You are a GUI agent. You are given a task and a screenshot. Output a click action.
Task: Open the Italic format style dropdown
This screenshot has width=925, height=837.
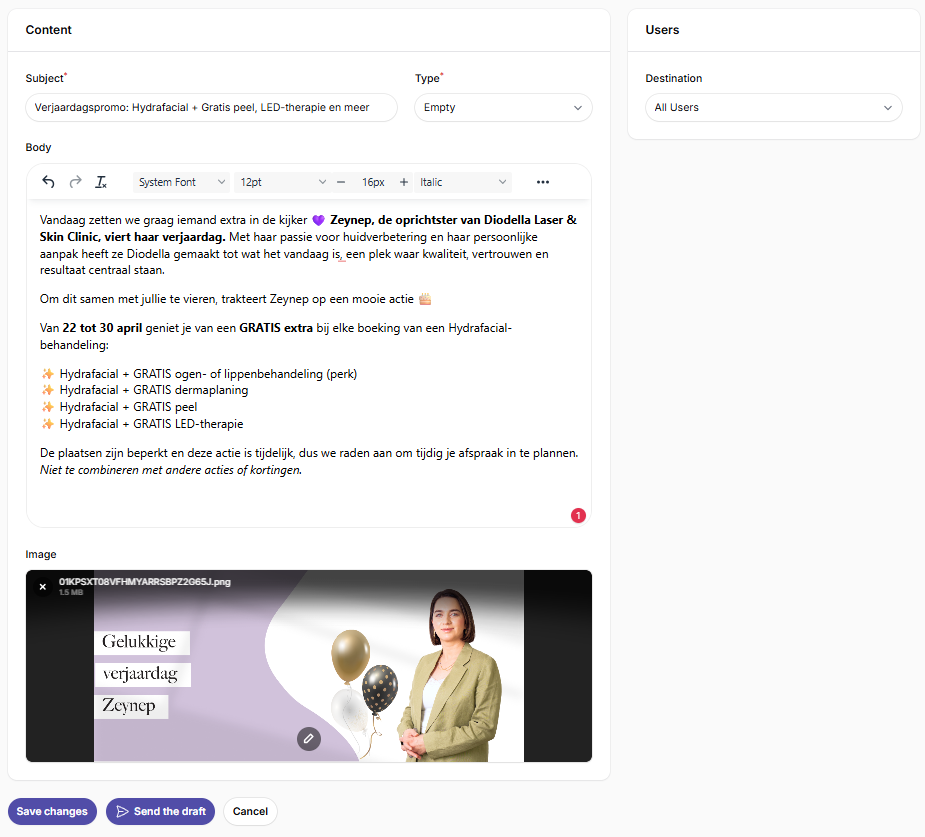tap(463, 182)
